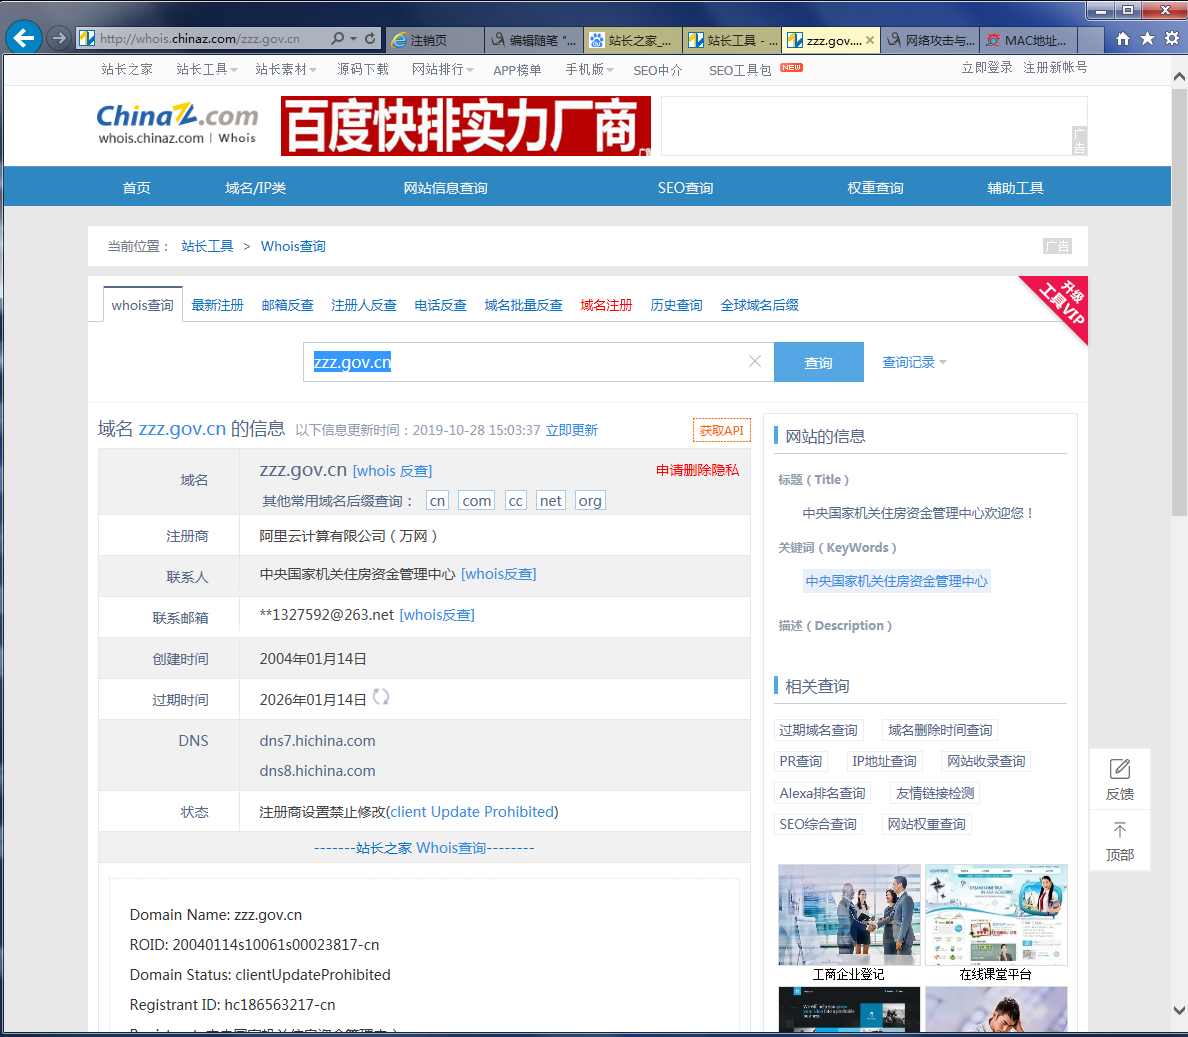Select the 域名批量反查 tab
The height and width of the screenshot is (1037, 1188).
(x=524, y=305)
